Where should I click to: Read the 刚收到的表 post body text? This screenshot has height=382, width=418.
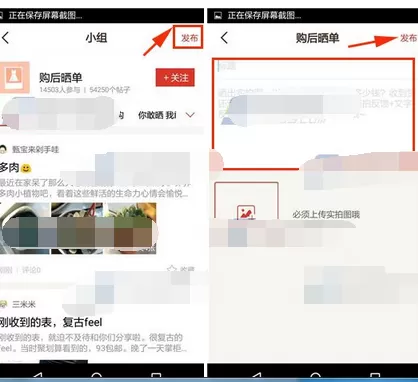[94, 343]
